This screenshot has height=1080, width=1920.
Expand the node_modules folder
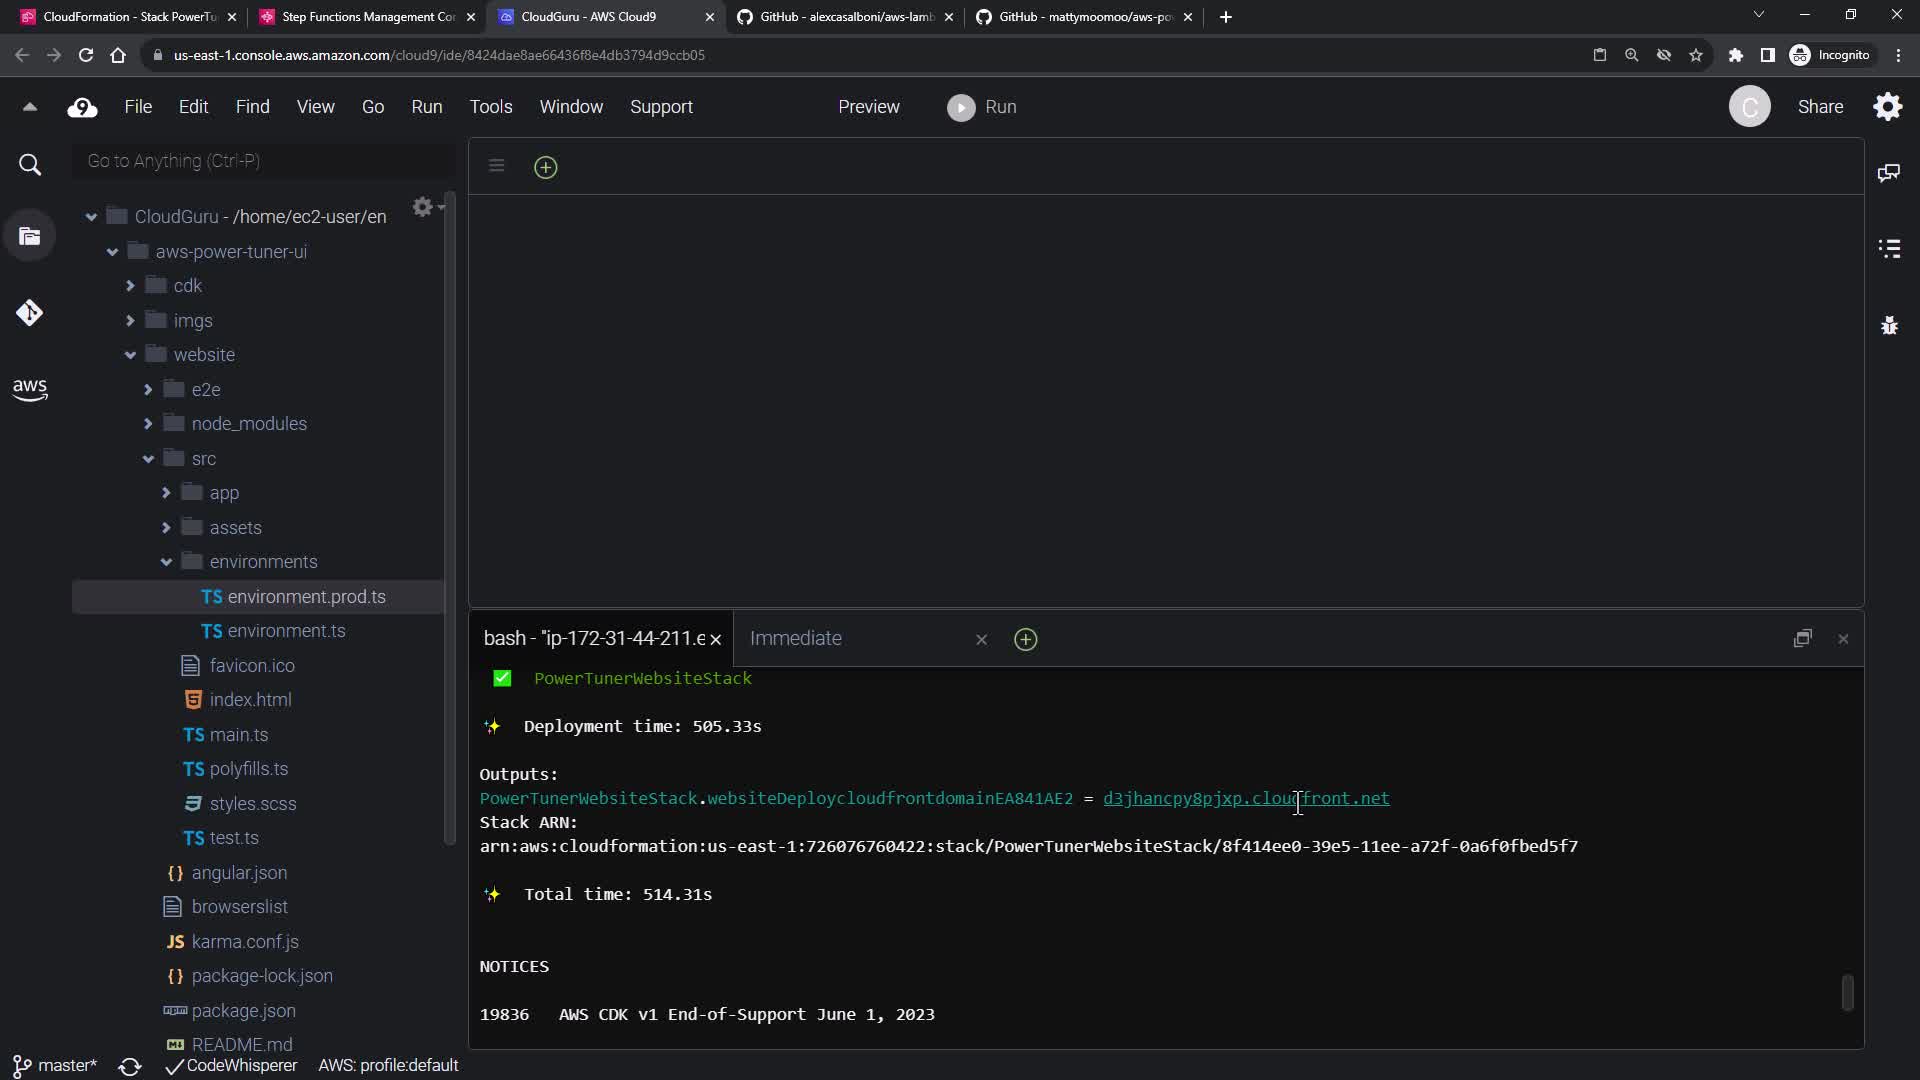[x=148, y=424]
